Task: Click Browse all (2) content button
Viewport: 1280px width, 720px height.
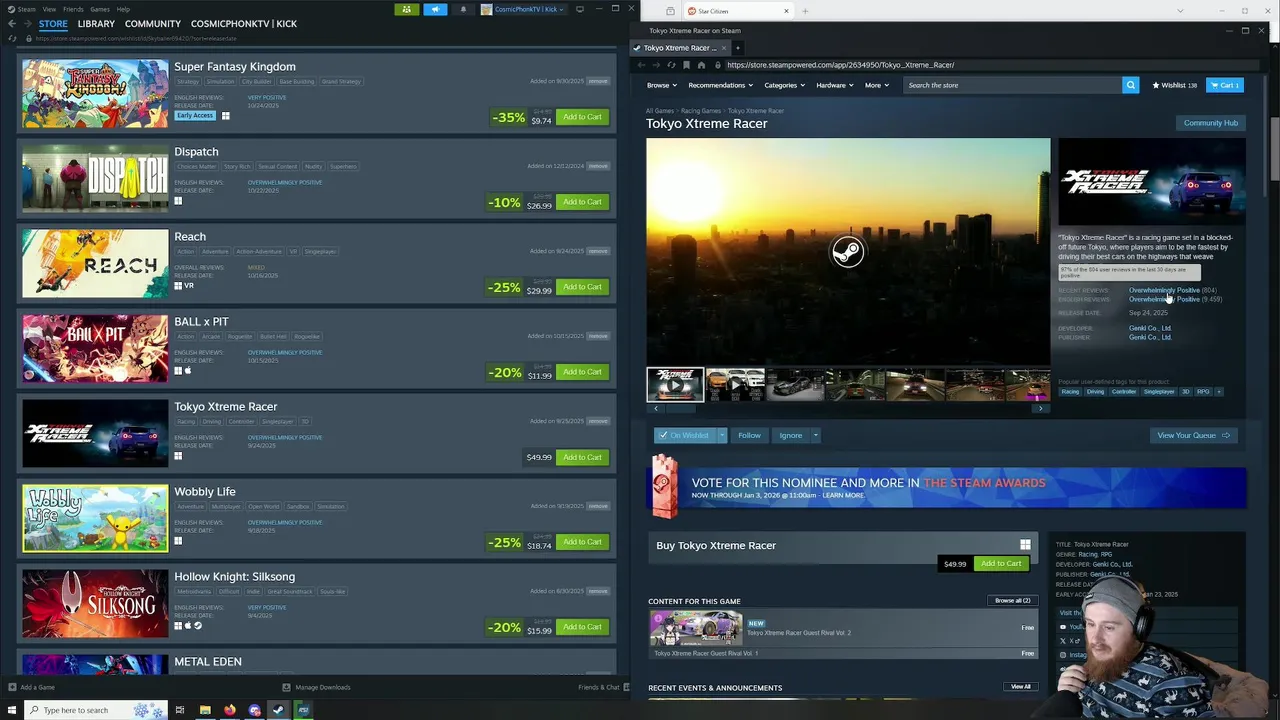Action: point(1012,600)
